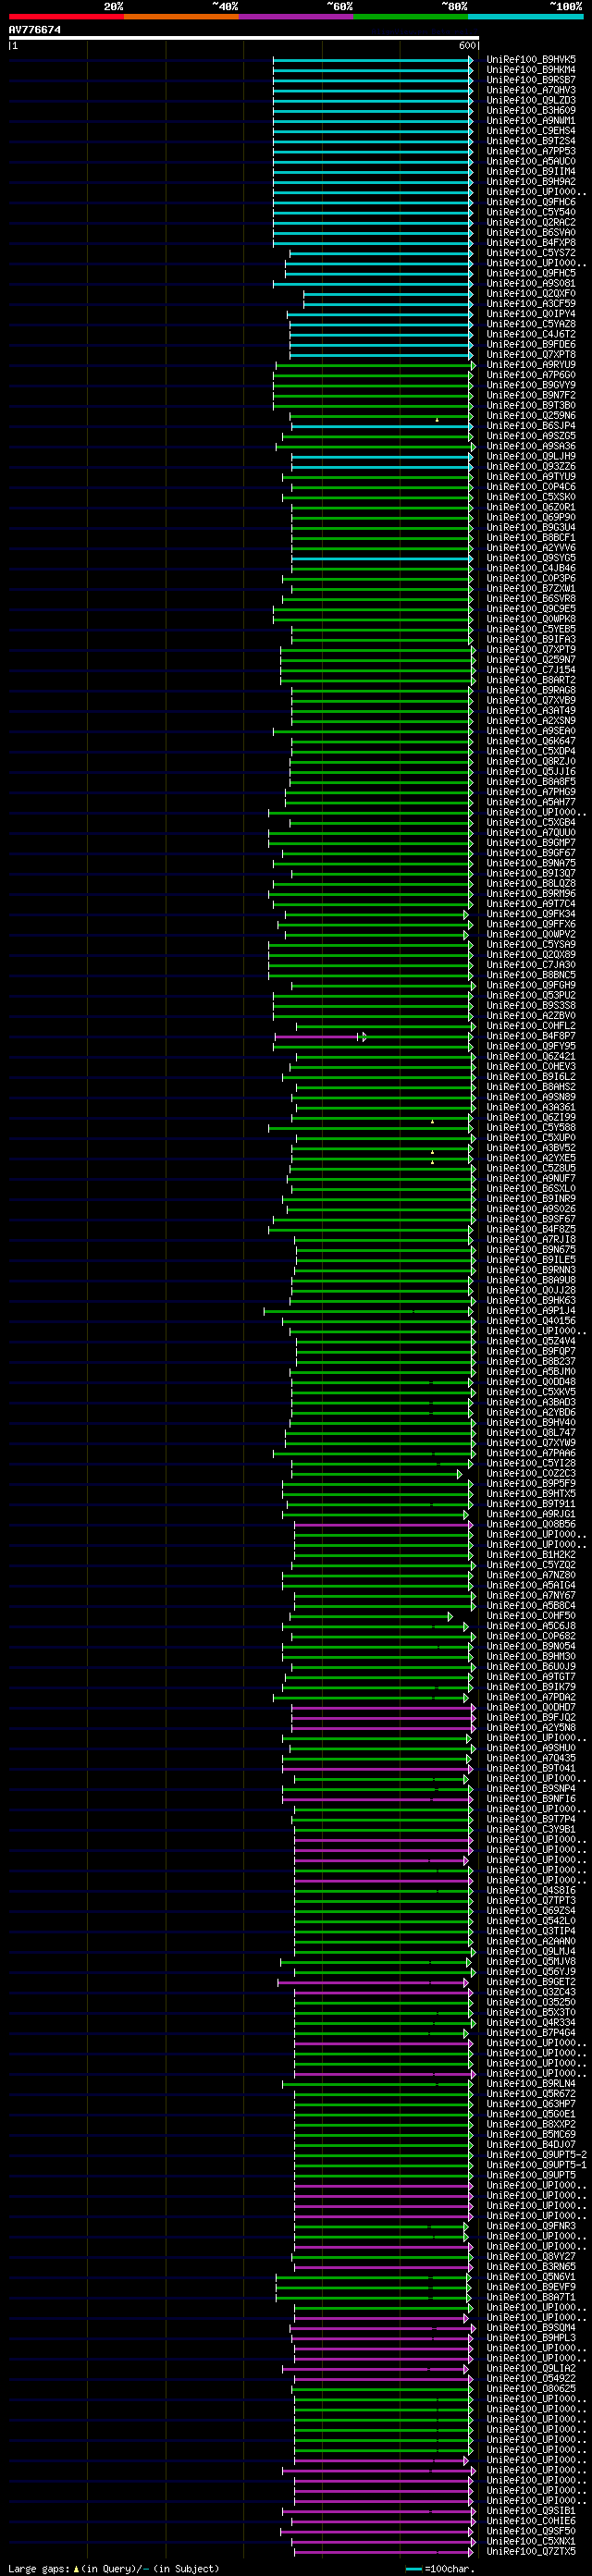This screenshot has height=2576, width=592.
Task: Open hit UniRef100_B9GVY9
Action: click(x=531, y=385)
